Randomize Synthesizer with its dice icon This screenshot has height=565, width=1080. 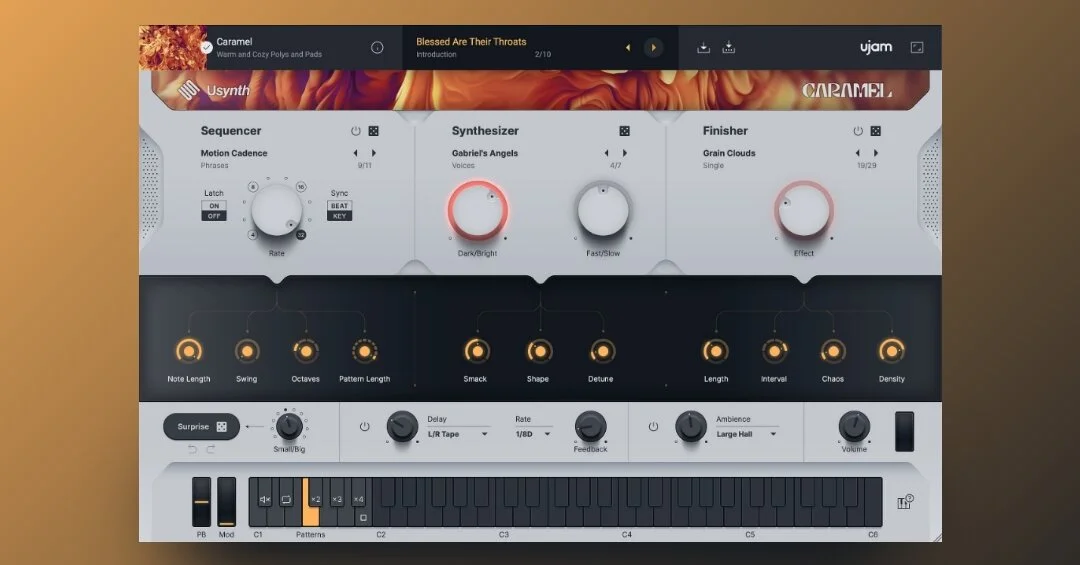624,131
